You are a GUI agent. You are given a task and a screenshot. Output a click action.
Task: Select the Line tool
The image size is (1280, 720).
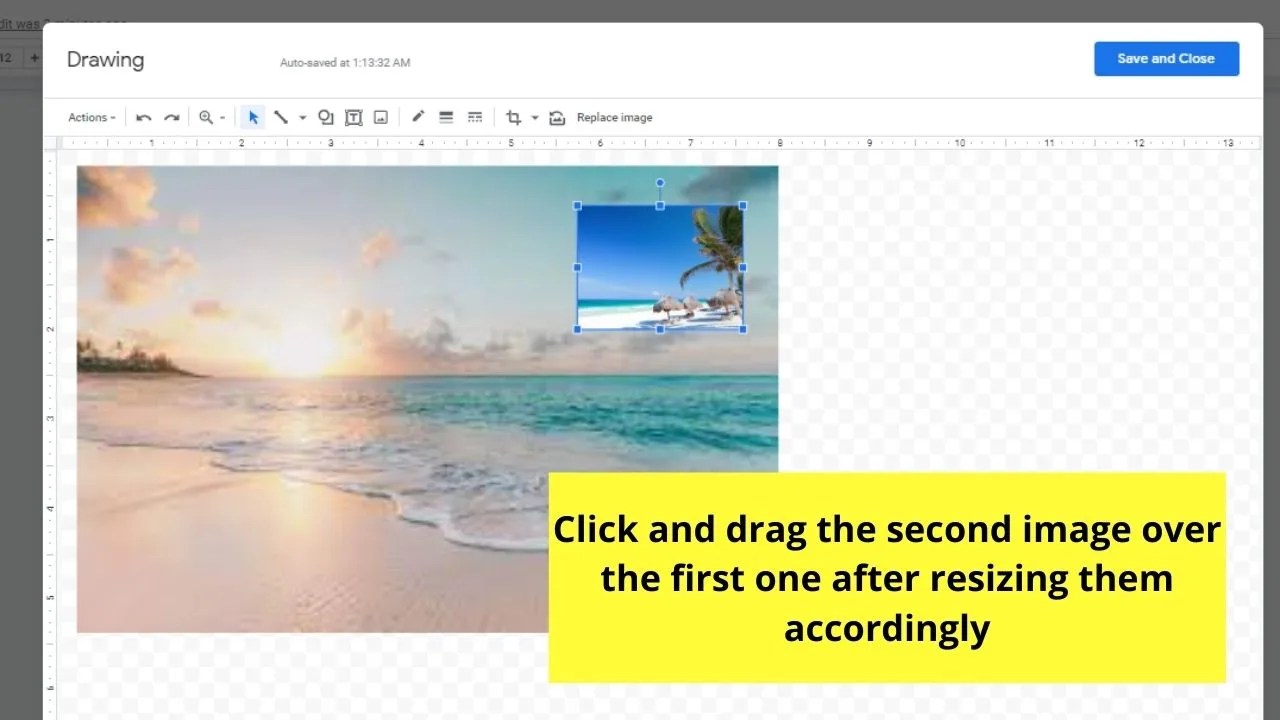[x=280, y=117]
